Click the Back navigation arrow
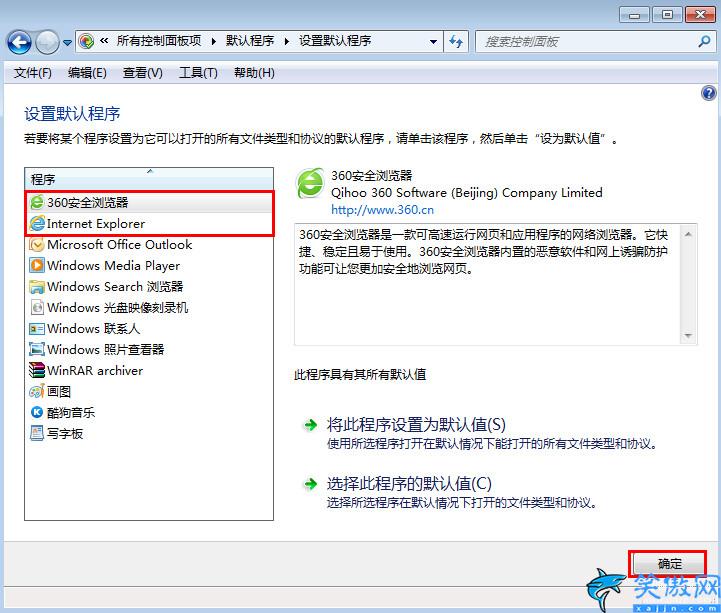 (19, 42)
